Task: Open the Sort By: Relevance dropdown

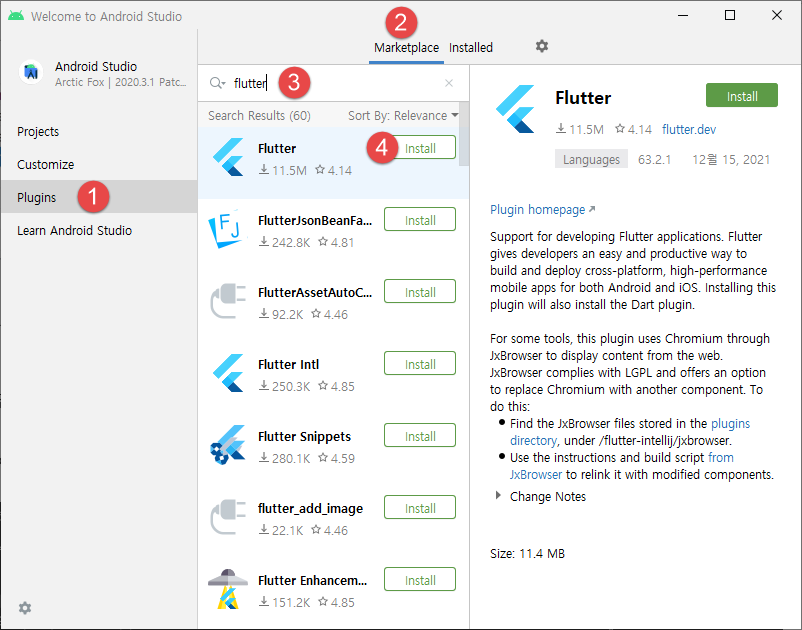Action: (x=403, y=116)
